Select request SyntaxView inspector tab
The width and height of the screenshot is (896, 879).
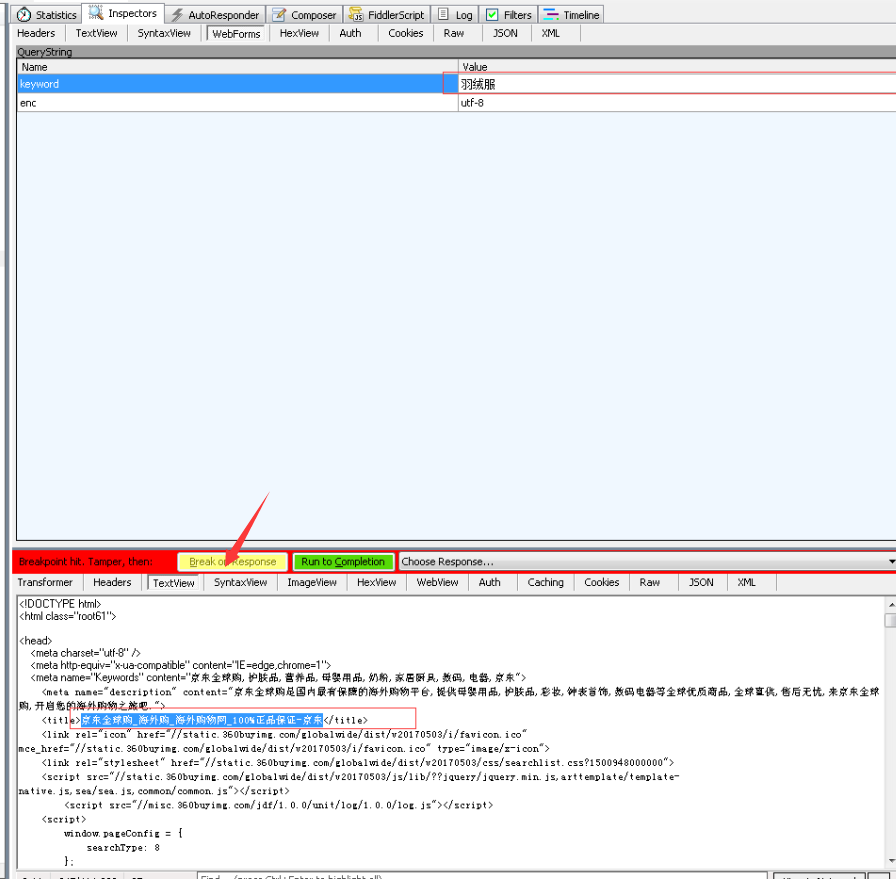[x=164, y=33]
